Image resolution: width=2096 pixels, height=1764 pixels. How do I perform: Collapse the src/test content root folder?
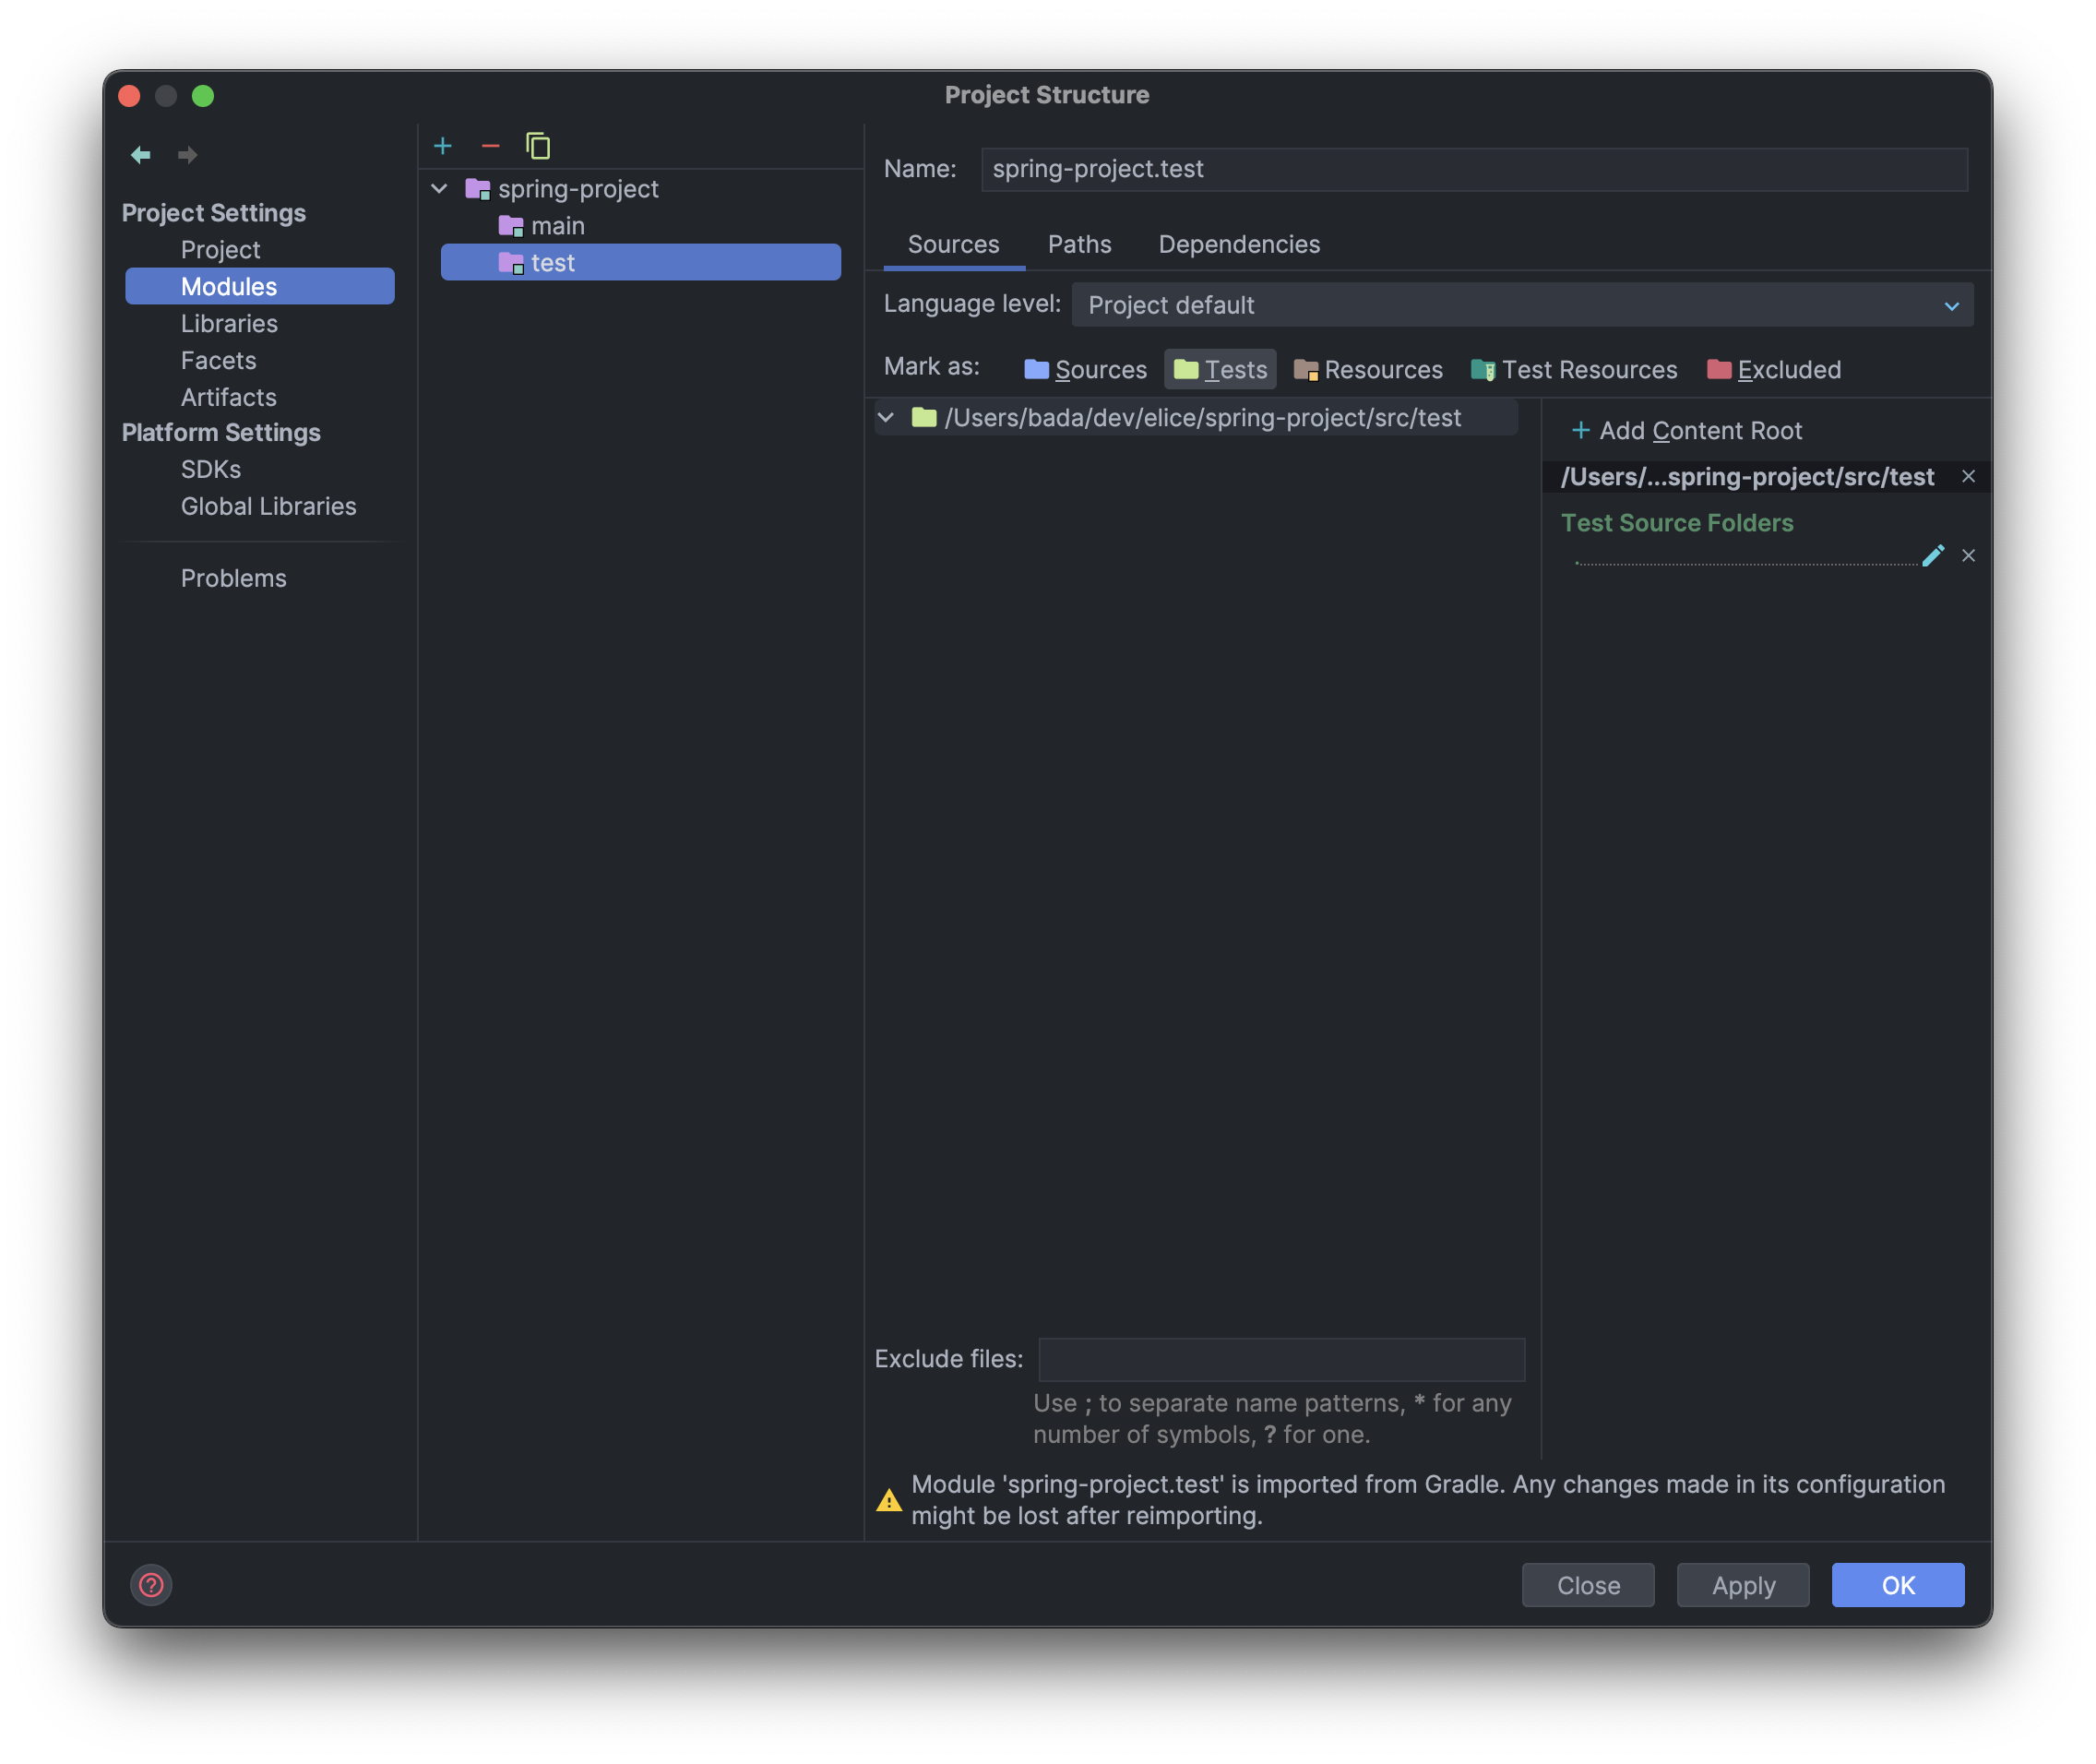[x=886, y=417]
